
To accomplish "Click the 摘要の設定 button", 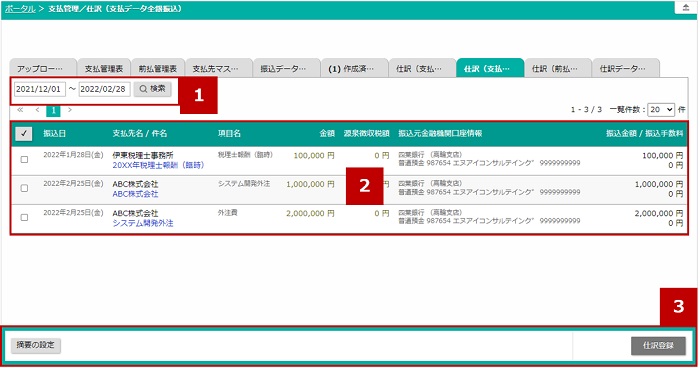I will [x=35, y=345].
